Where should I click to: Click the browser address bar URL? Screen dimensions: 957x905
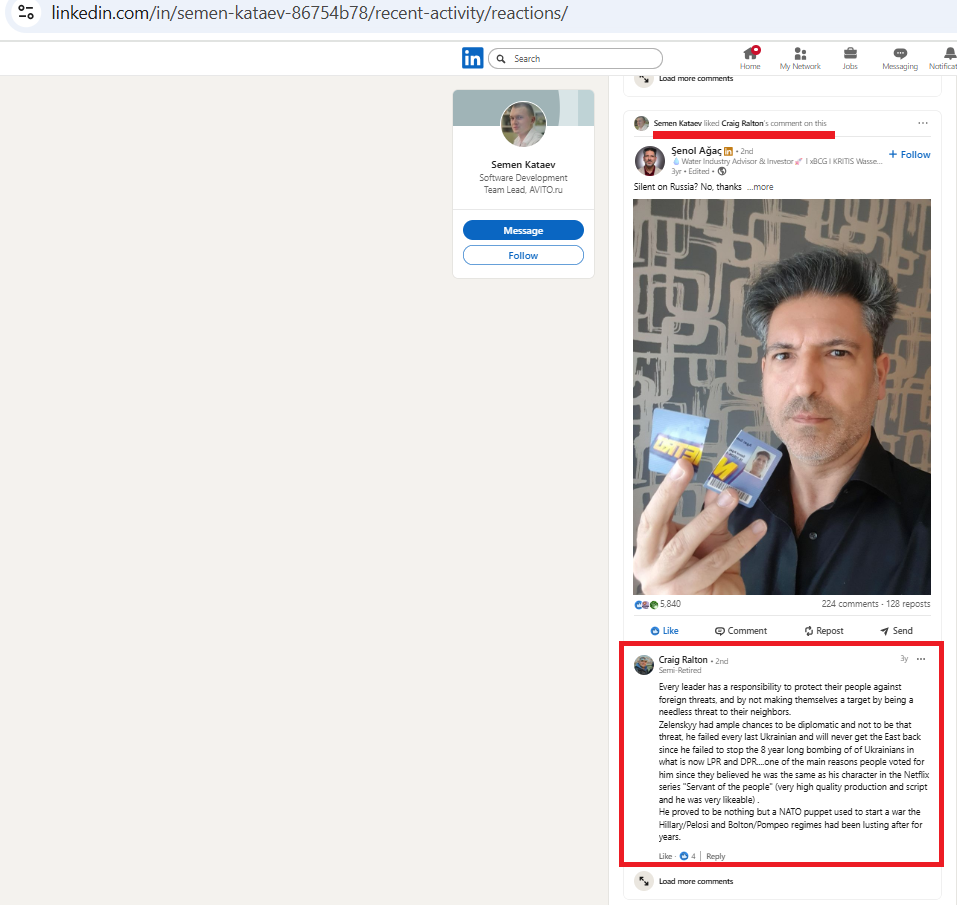[x=309, y=13]
